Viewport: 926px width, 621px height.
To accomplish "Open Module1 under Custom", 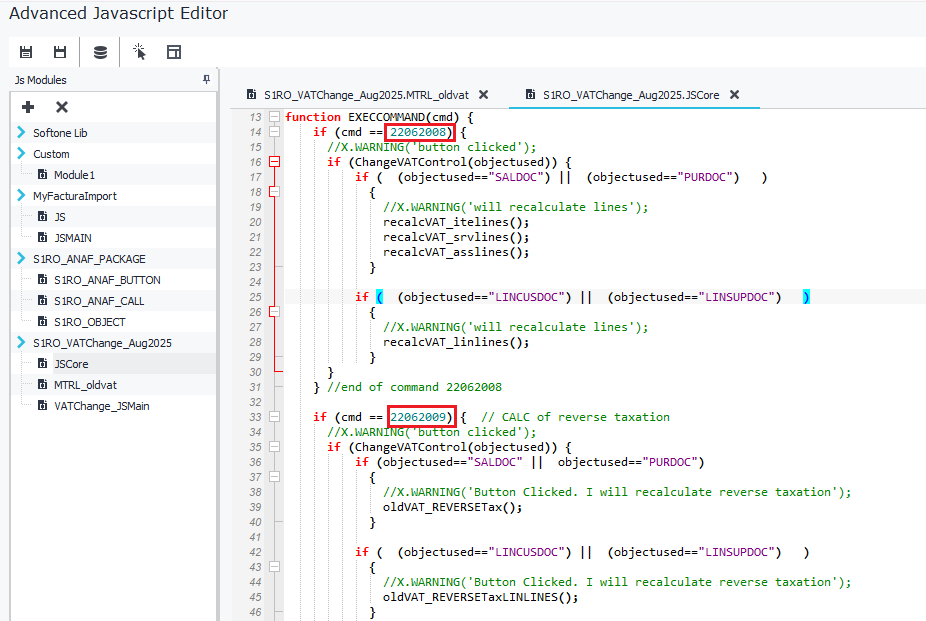I will click(x=74, y=175).
